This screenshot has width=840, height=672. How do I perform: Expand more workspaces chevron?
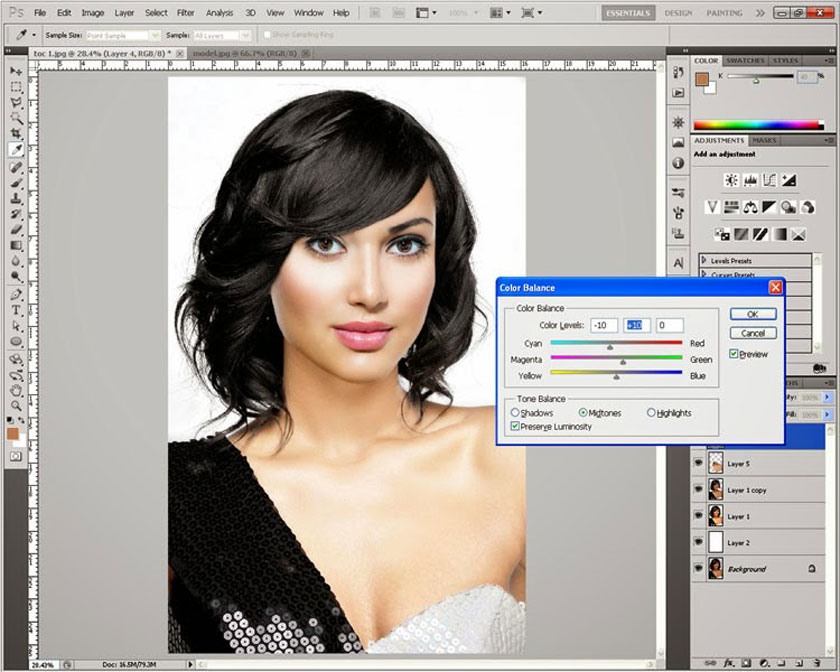point(760,13)
